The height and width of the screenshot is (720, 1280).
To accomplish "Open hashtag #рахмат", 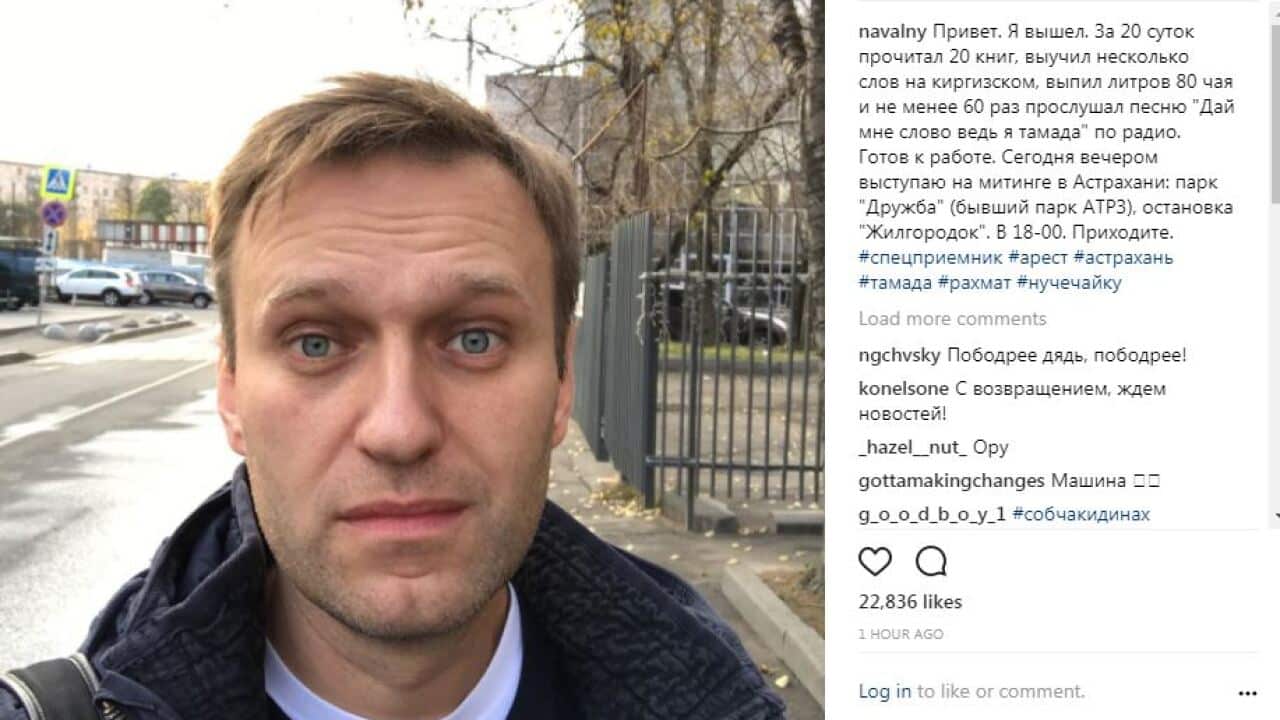I will 974,283.
